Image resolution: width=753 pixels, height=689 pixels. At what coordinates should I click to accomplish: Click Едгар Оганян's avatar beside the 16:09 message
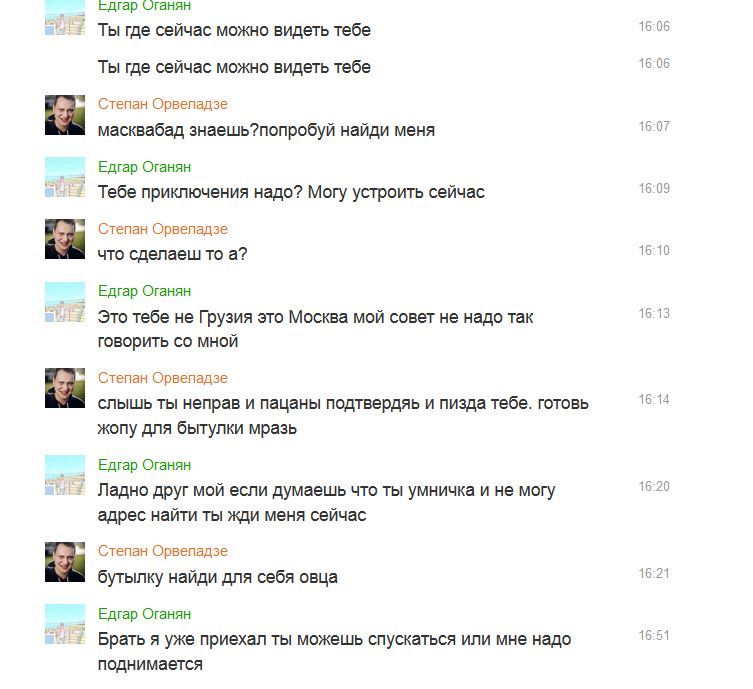pyautogui.click(x=65, y=177)
